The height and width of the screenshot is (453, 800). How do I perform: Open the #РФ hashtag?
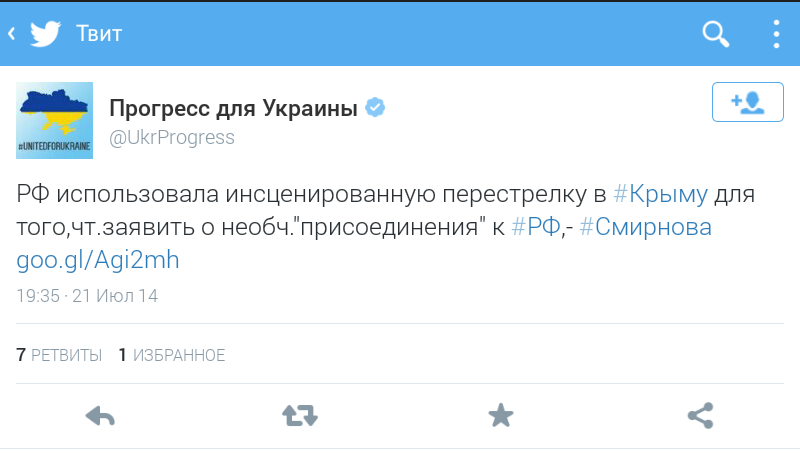click(x=534, y=227)
